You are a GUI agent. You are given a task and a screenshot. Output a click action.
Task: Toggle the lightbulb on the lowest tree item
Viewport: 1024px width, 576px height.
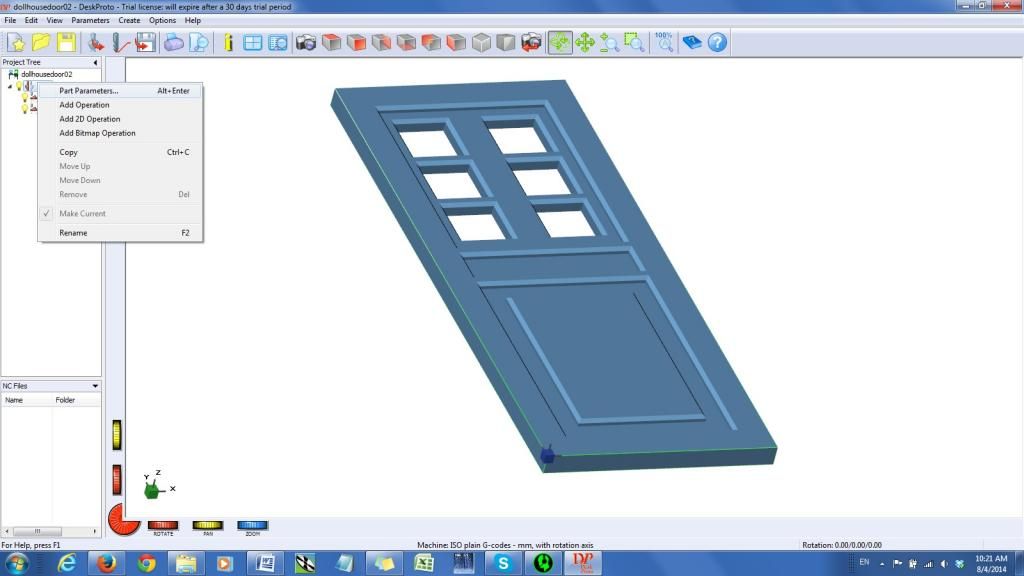[25, 110]
